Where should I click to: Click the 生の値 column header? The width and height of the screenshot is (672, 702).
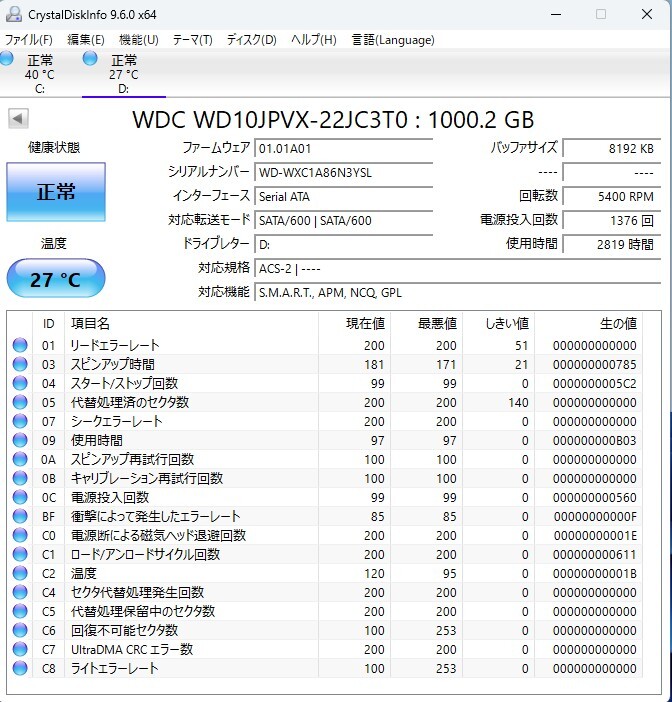coord(588,323)
